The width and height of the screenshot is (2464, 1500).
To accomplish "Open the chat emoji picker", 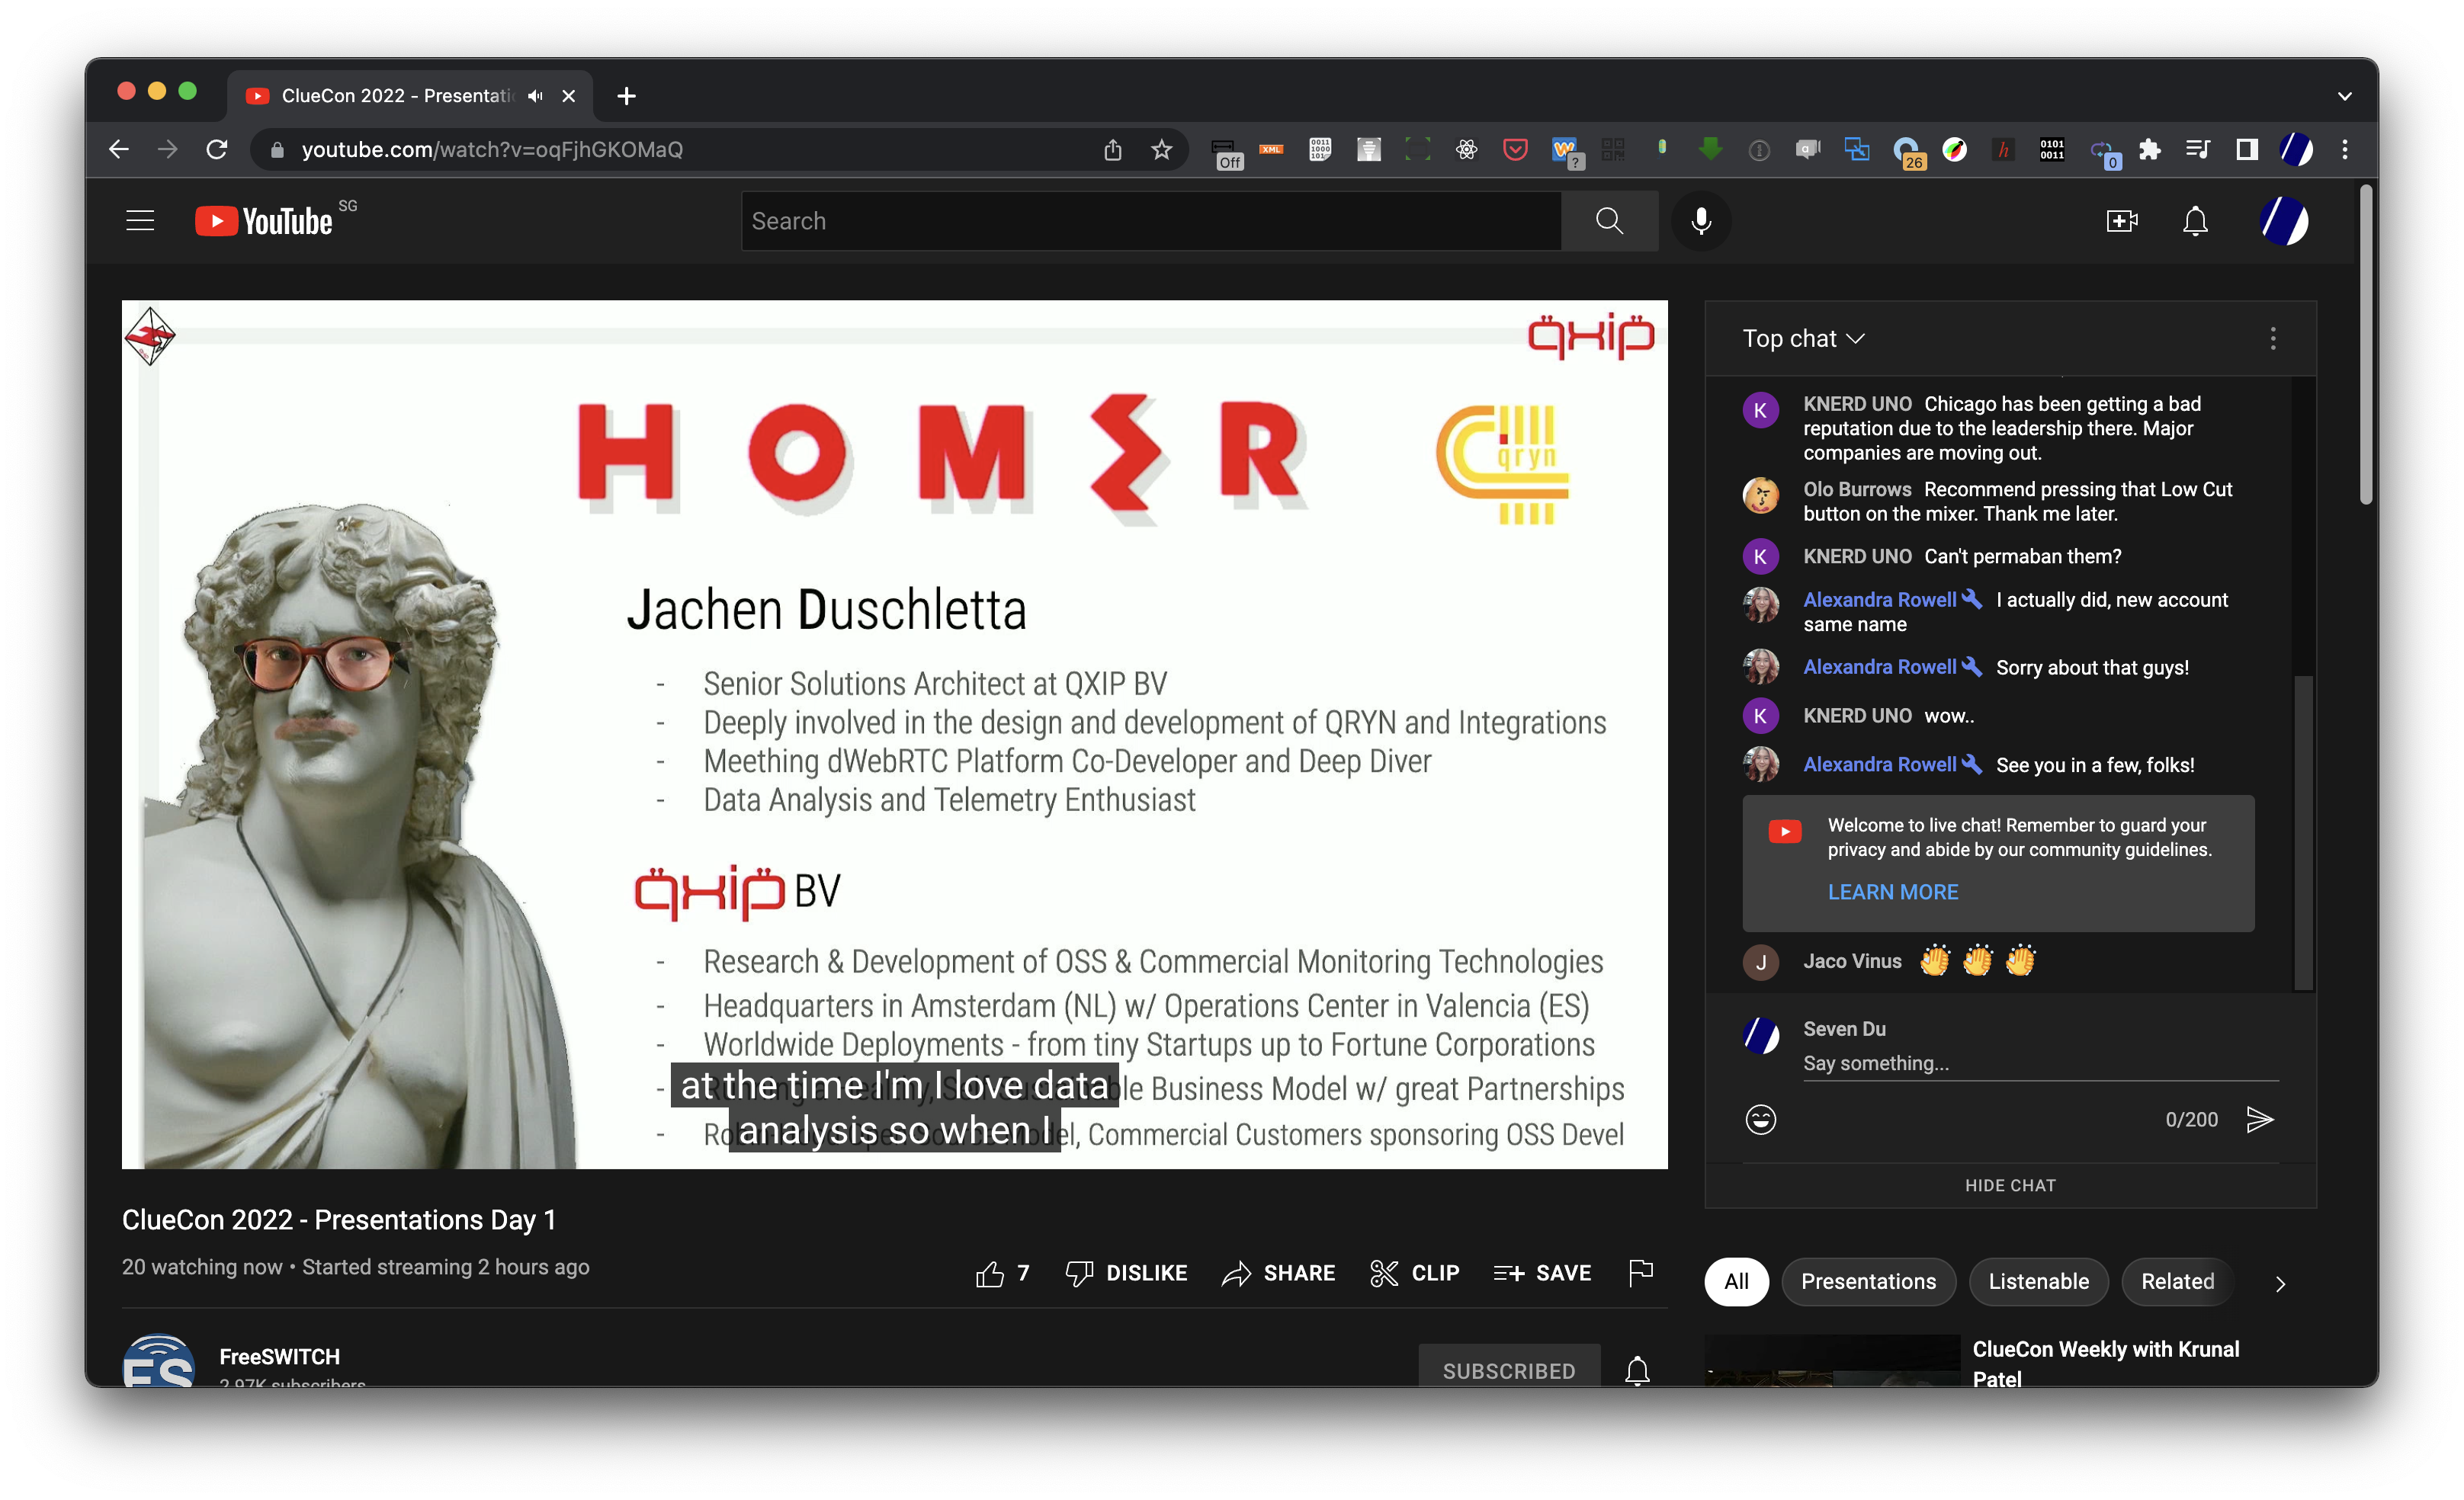I will [x=1760, y=1119].
